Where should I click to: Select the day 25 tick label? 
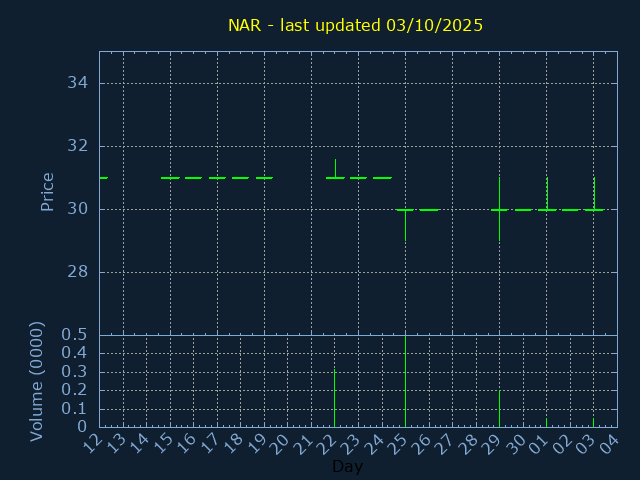point(399,443)
